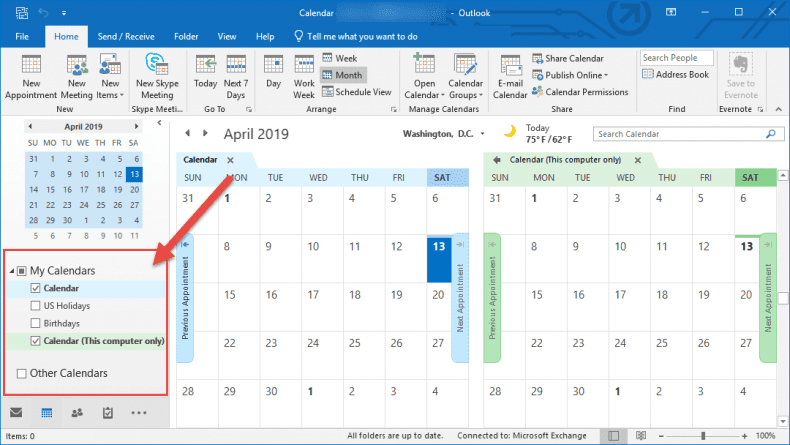
Task: Open the Publish Online dropdown
Action: click(575, 75)
